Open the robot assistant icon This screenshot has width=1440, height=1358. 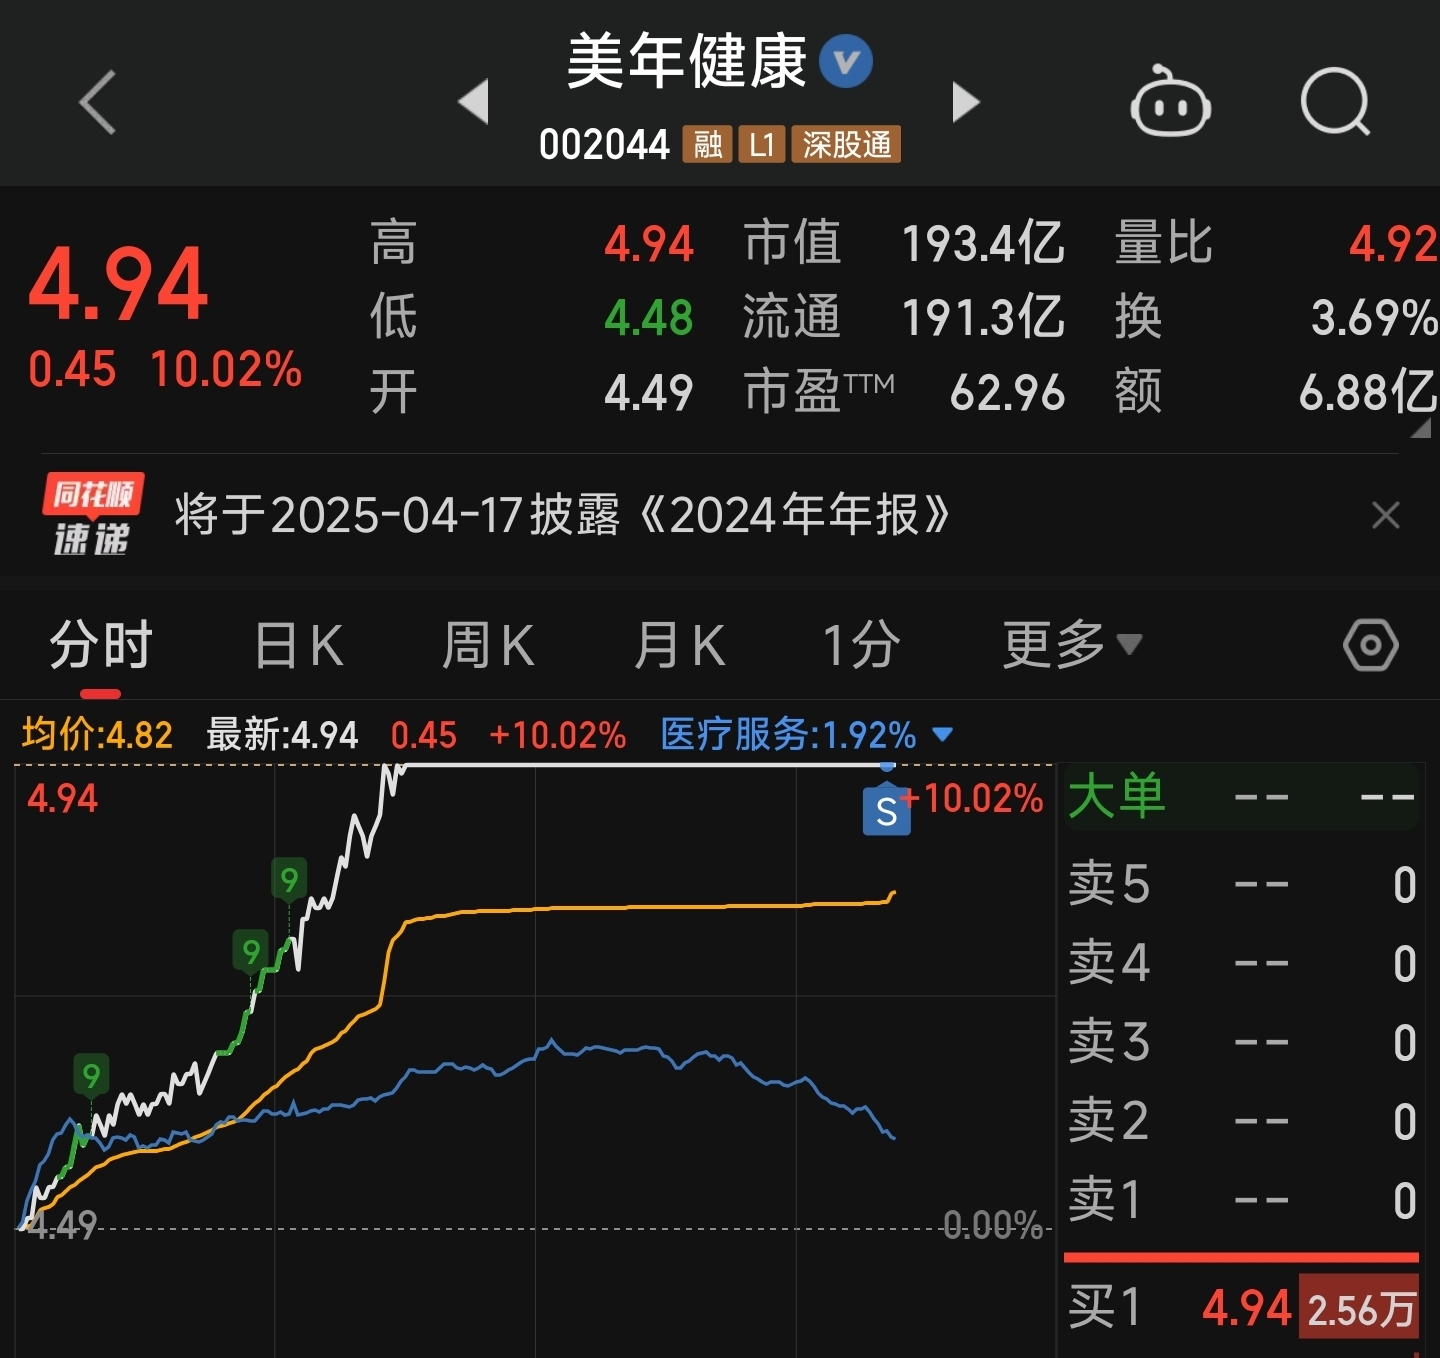(x=1170, y=101)
